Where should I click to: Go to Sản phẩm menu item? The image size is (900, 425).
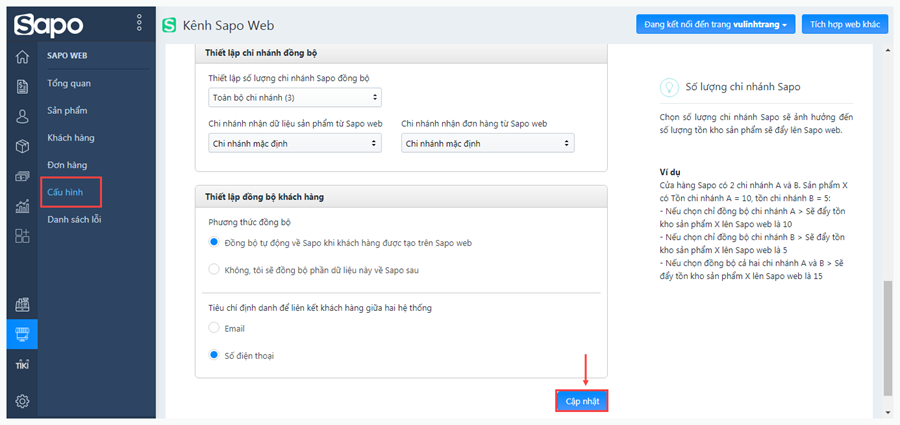pyautogui.click(x=67, y=110)
